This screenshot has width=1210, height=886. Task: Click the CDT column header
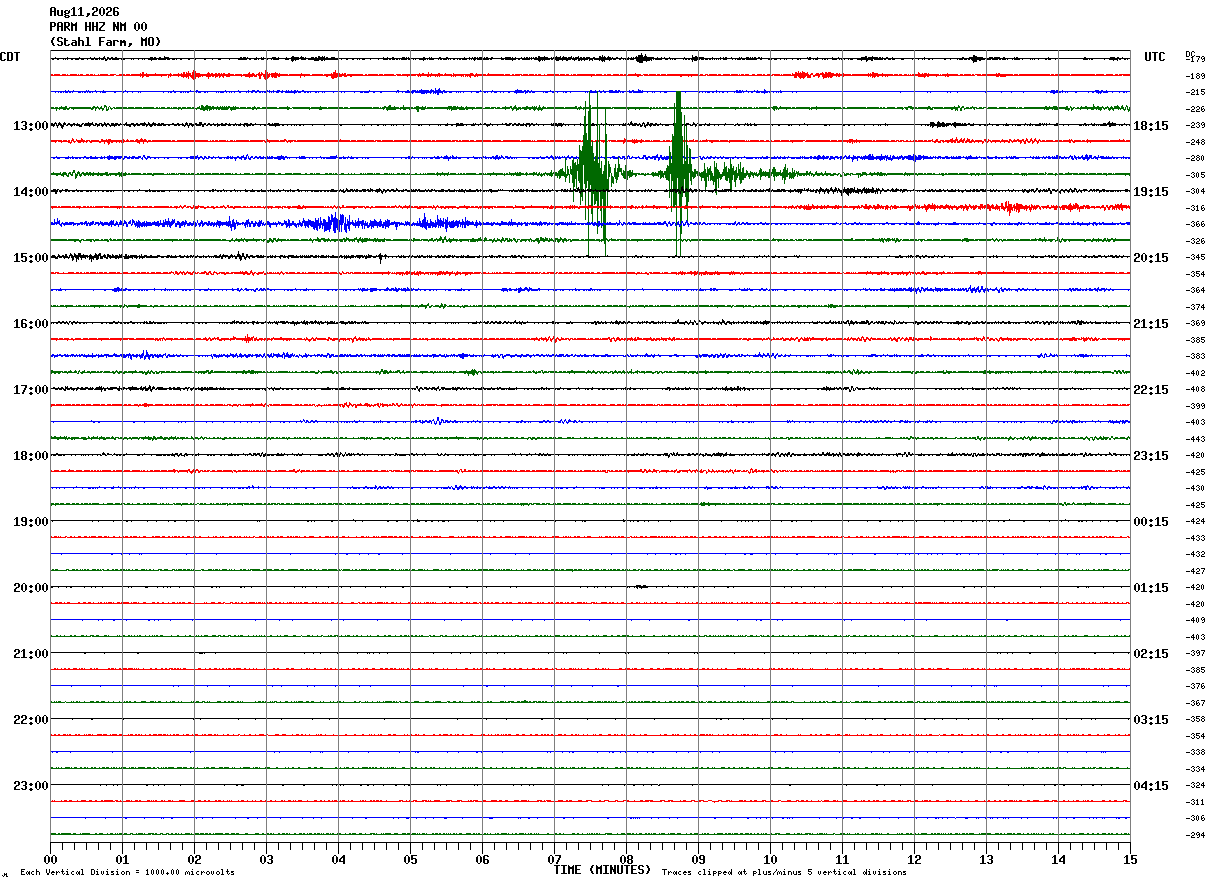click(10, 57)
